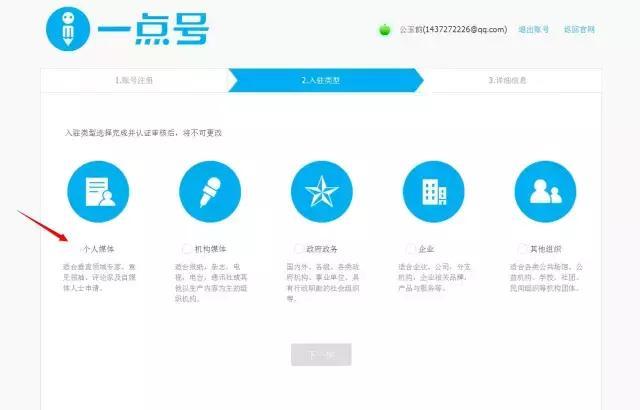The height and width of the screenshot is (410, 640).
Task: Select the 其他组织 people icon
Action: (x=545, y=192)
